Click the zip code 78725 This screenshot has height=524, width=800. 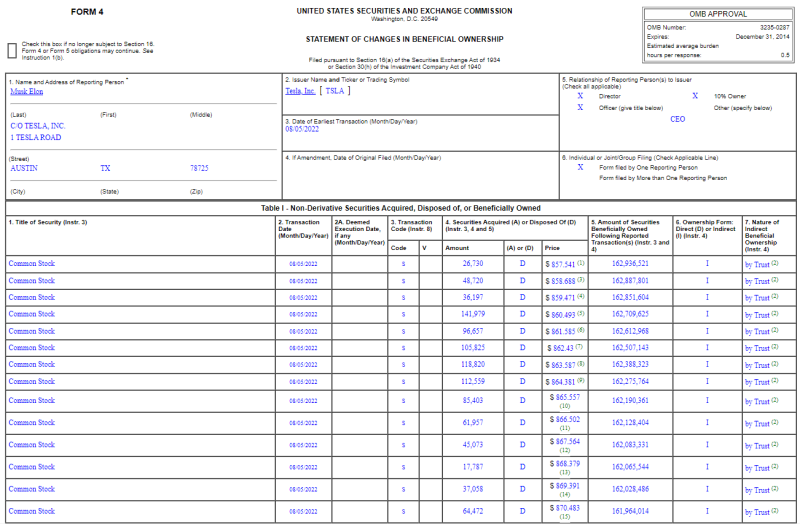(199, 168)
